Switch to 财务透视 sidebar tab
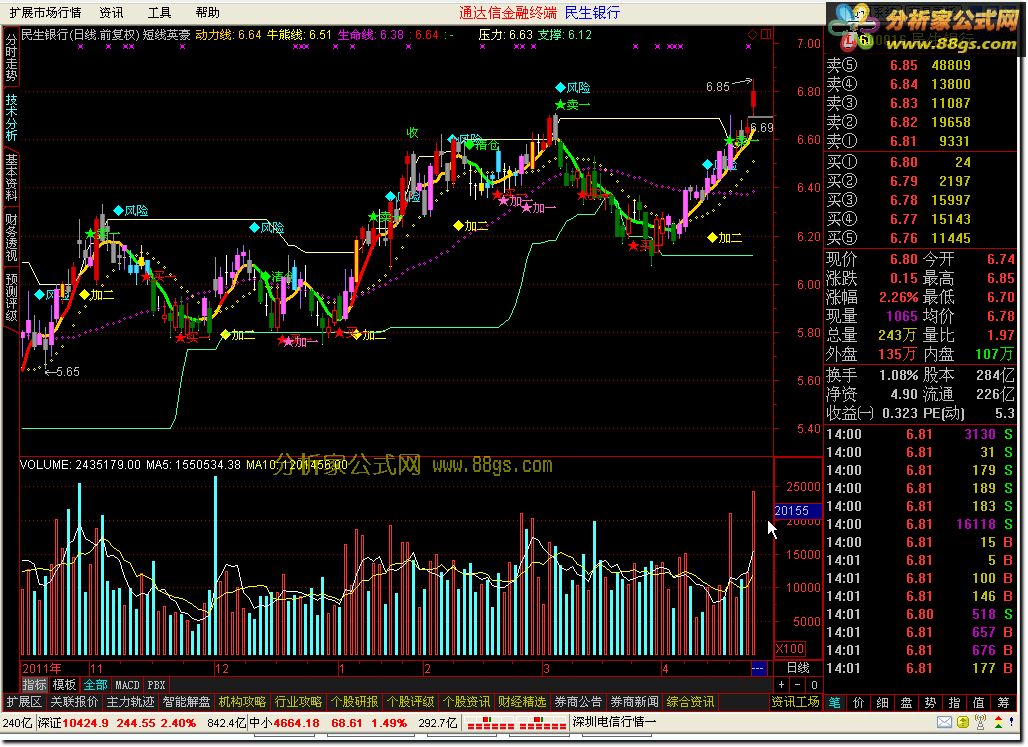The height and width of the screenshot is (747, 1028). pyautogui.click(x=11, y=237)
